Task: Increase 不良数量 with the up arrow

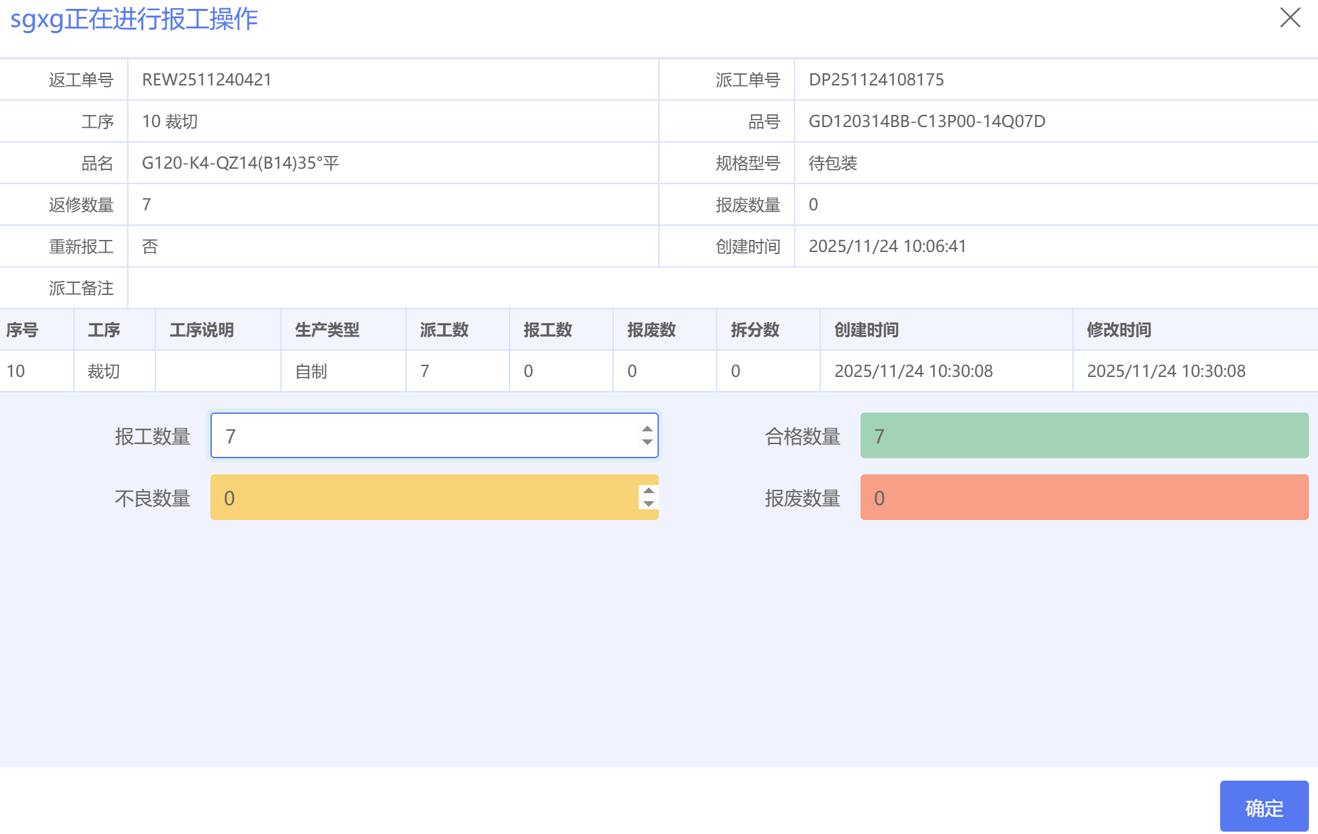Action: point(648,491)
